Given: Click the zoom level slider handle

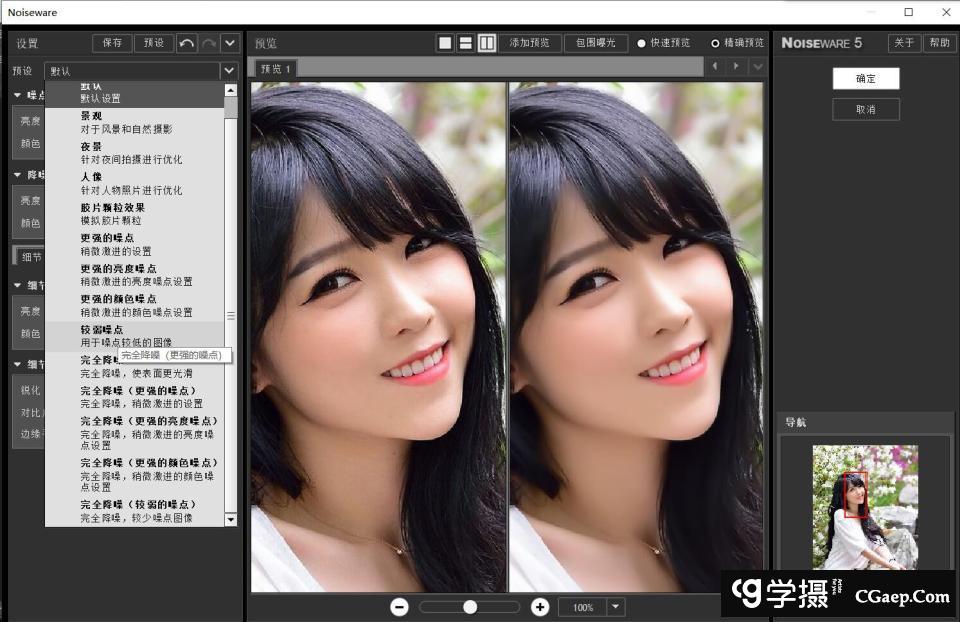Looking at the screenshot, I should 470,607.
